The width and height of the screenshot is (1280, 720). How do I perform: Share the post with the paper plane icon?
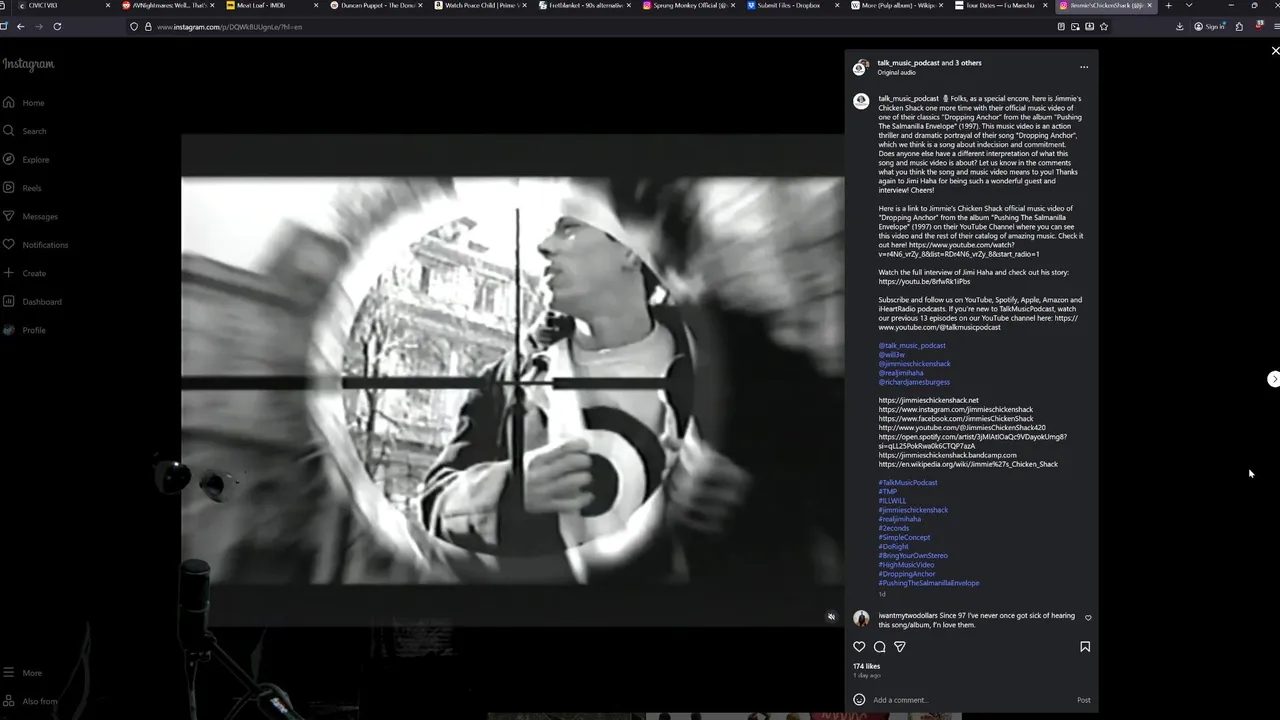coord(900,647)
